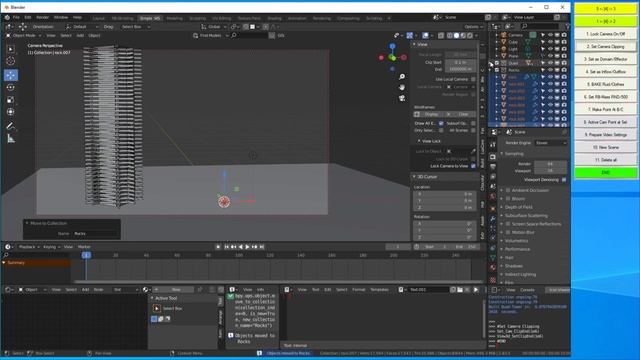Toggle the Draw All Edges checkbox
The image size is (640, 360).
point(441,123)
